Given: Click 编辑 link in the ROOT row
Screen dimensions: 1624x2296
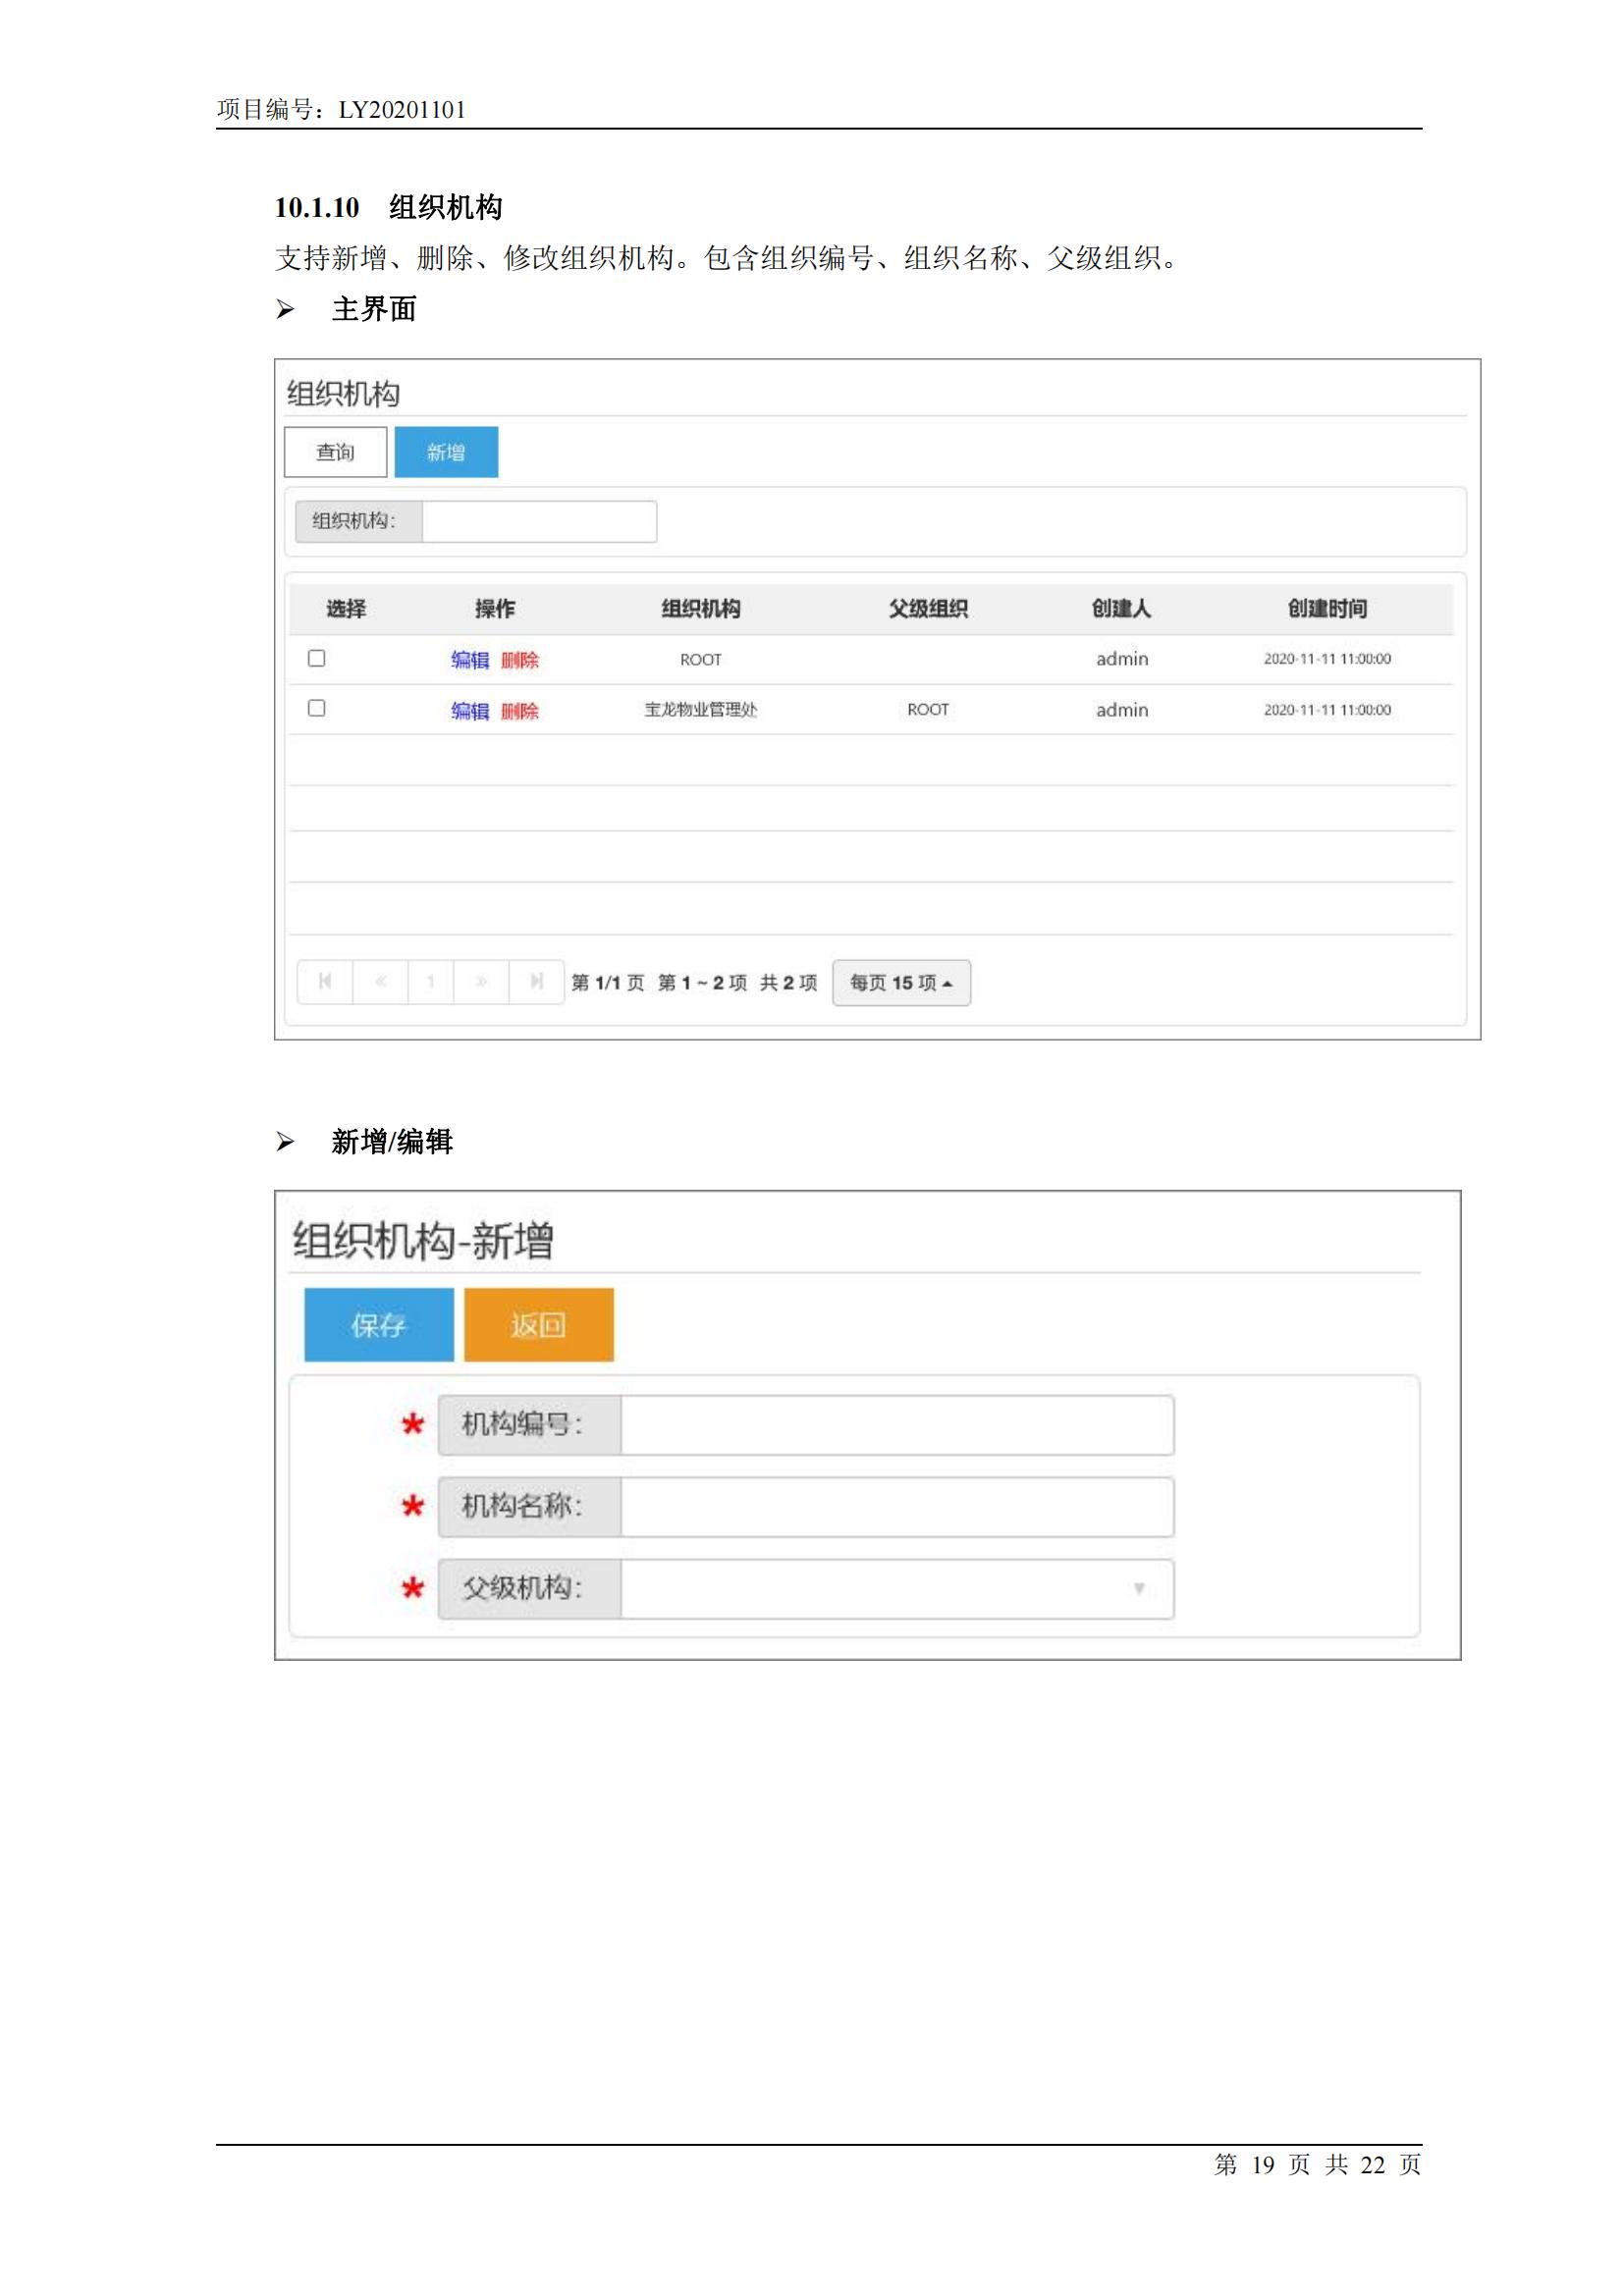Looking at the screenshot, I should pyautogui.click(x=470, y=660).
